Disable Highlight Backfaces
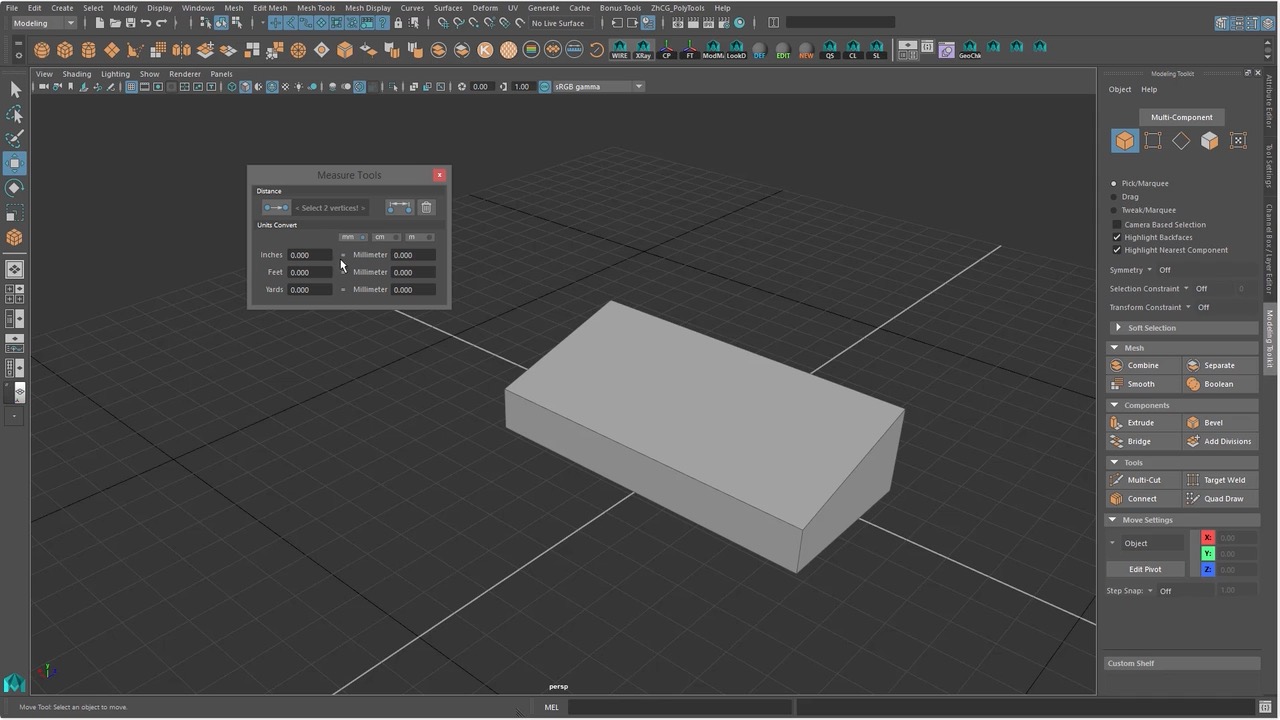 1117,237
